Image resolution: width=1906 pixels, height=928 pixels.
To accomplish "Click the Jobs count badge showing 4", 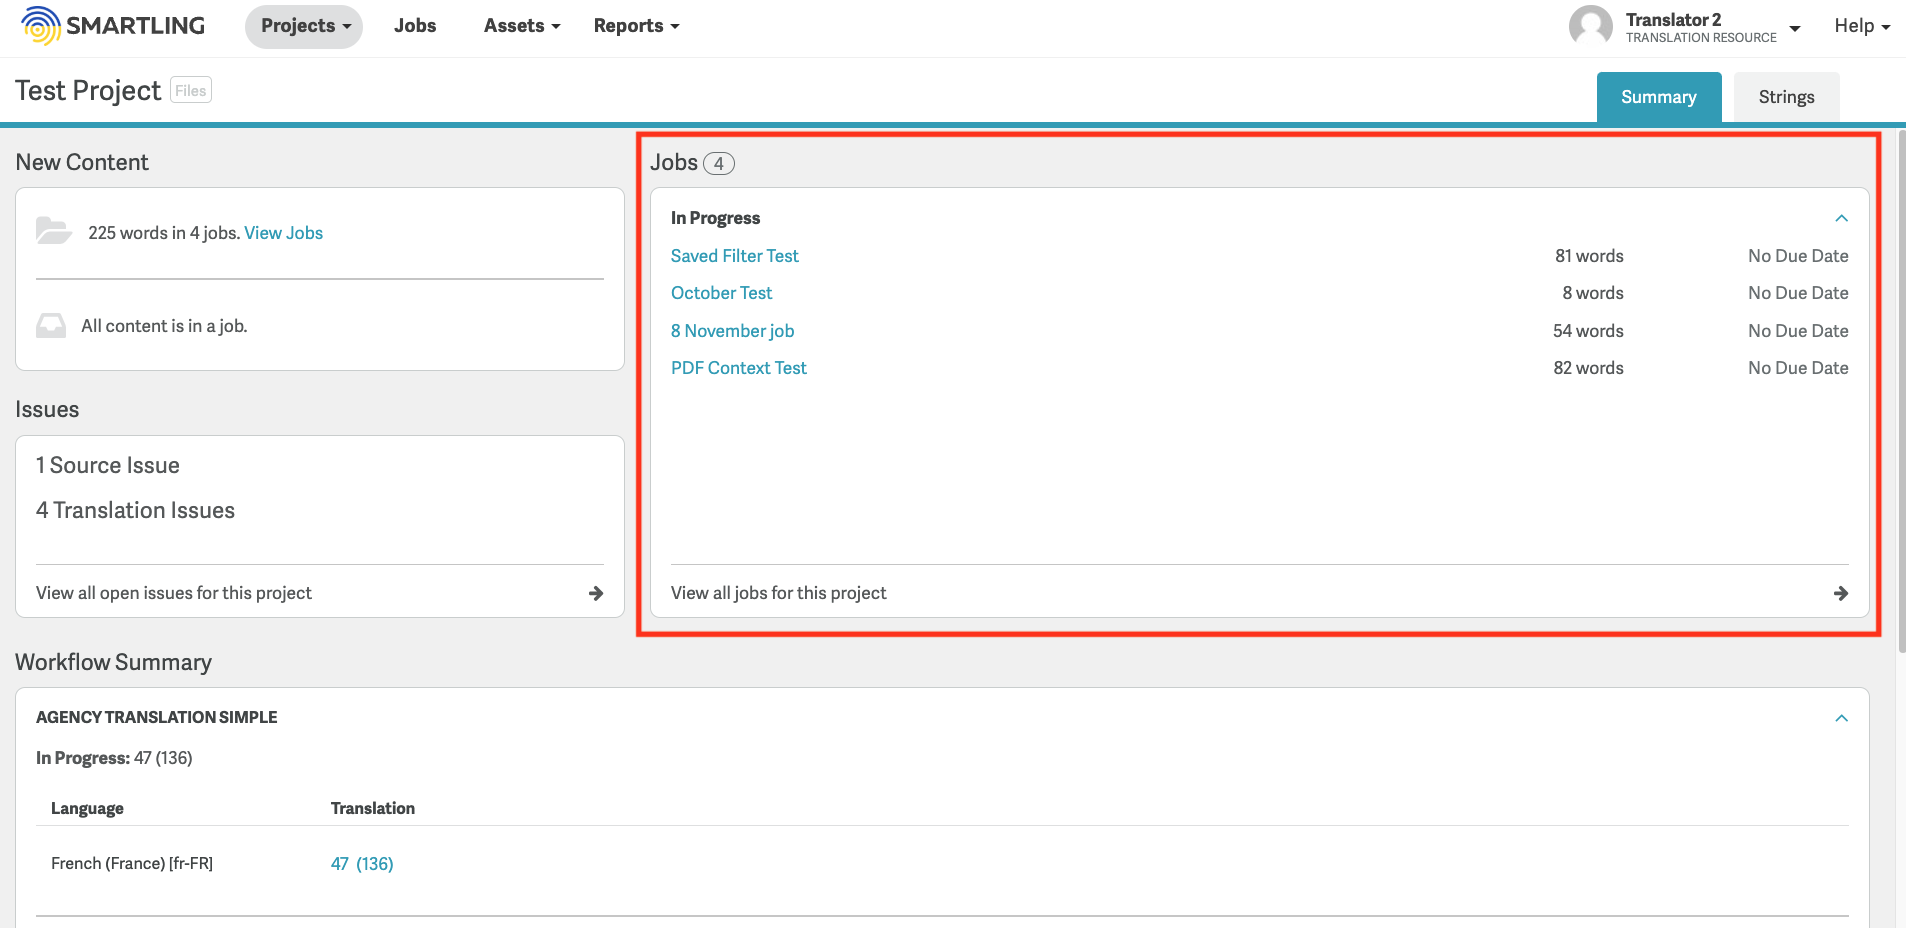I will click(x=719, y=163).
